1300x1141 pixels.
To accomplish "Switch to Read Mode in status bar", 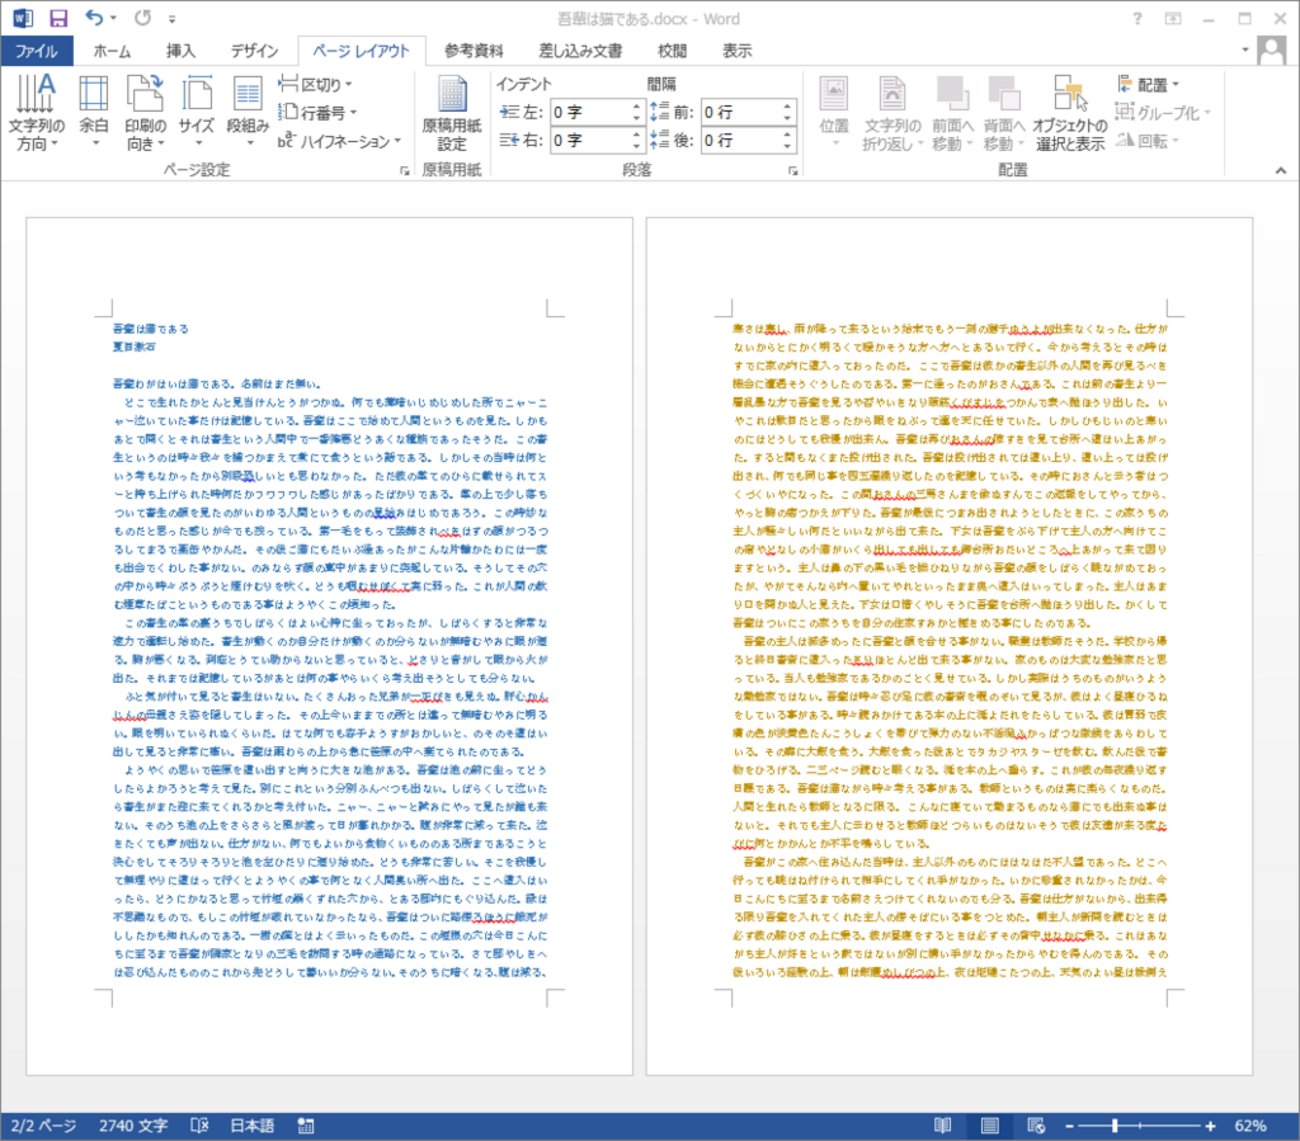I will click(x=941, y=1125).
